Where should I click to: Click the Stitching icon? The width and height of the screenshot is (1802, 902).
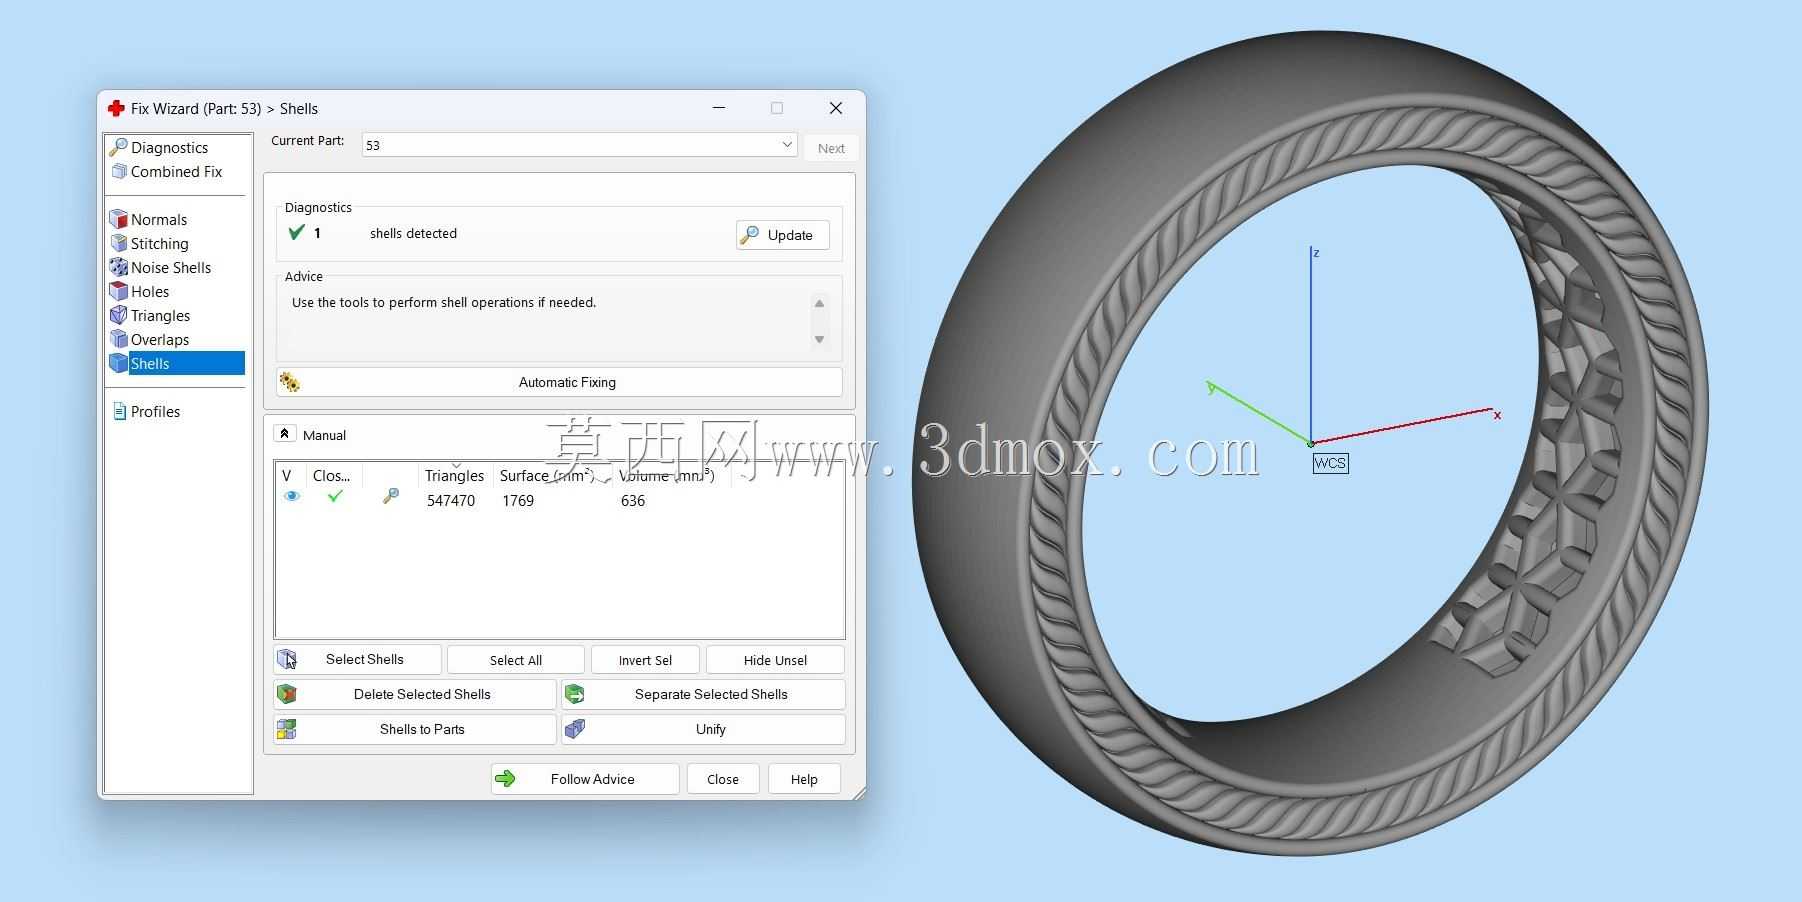pos(119,243)
